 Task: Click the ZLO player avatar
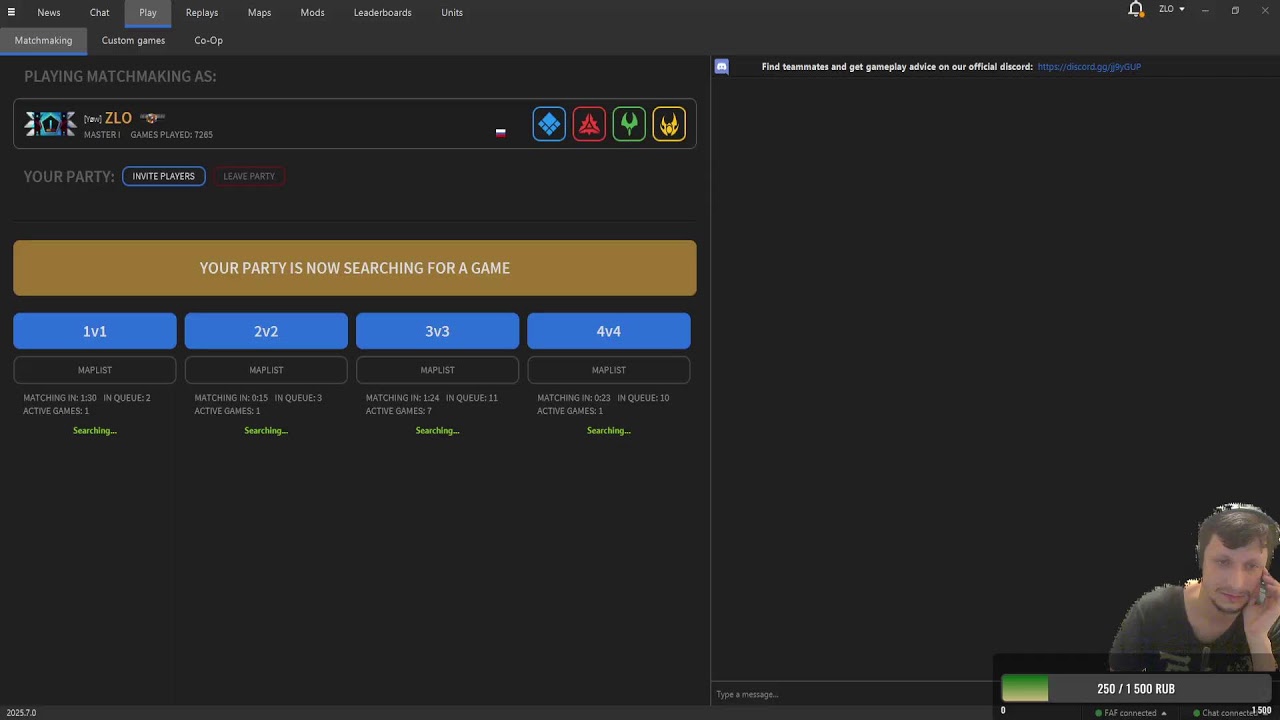pos(50,124)
